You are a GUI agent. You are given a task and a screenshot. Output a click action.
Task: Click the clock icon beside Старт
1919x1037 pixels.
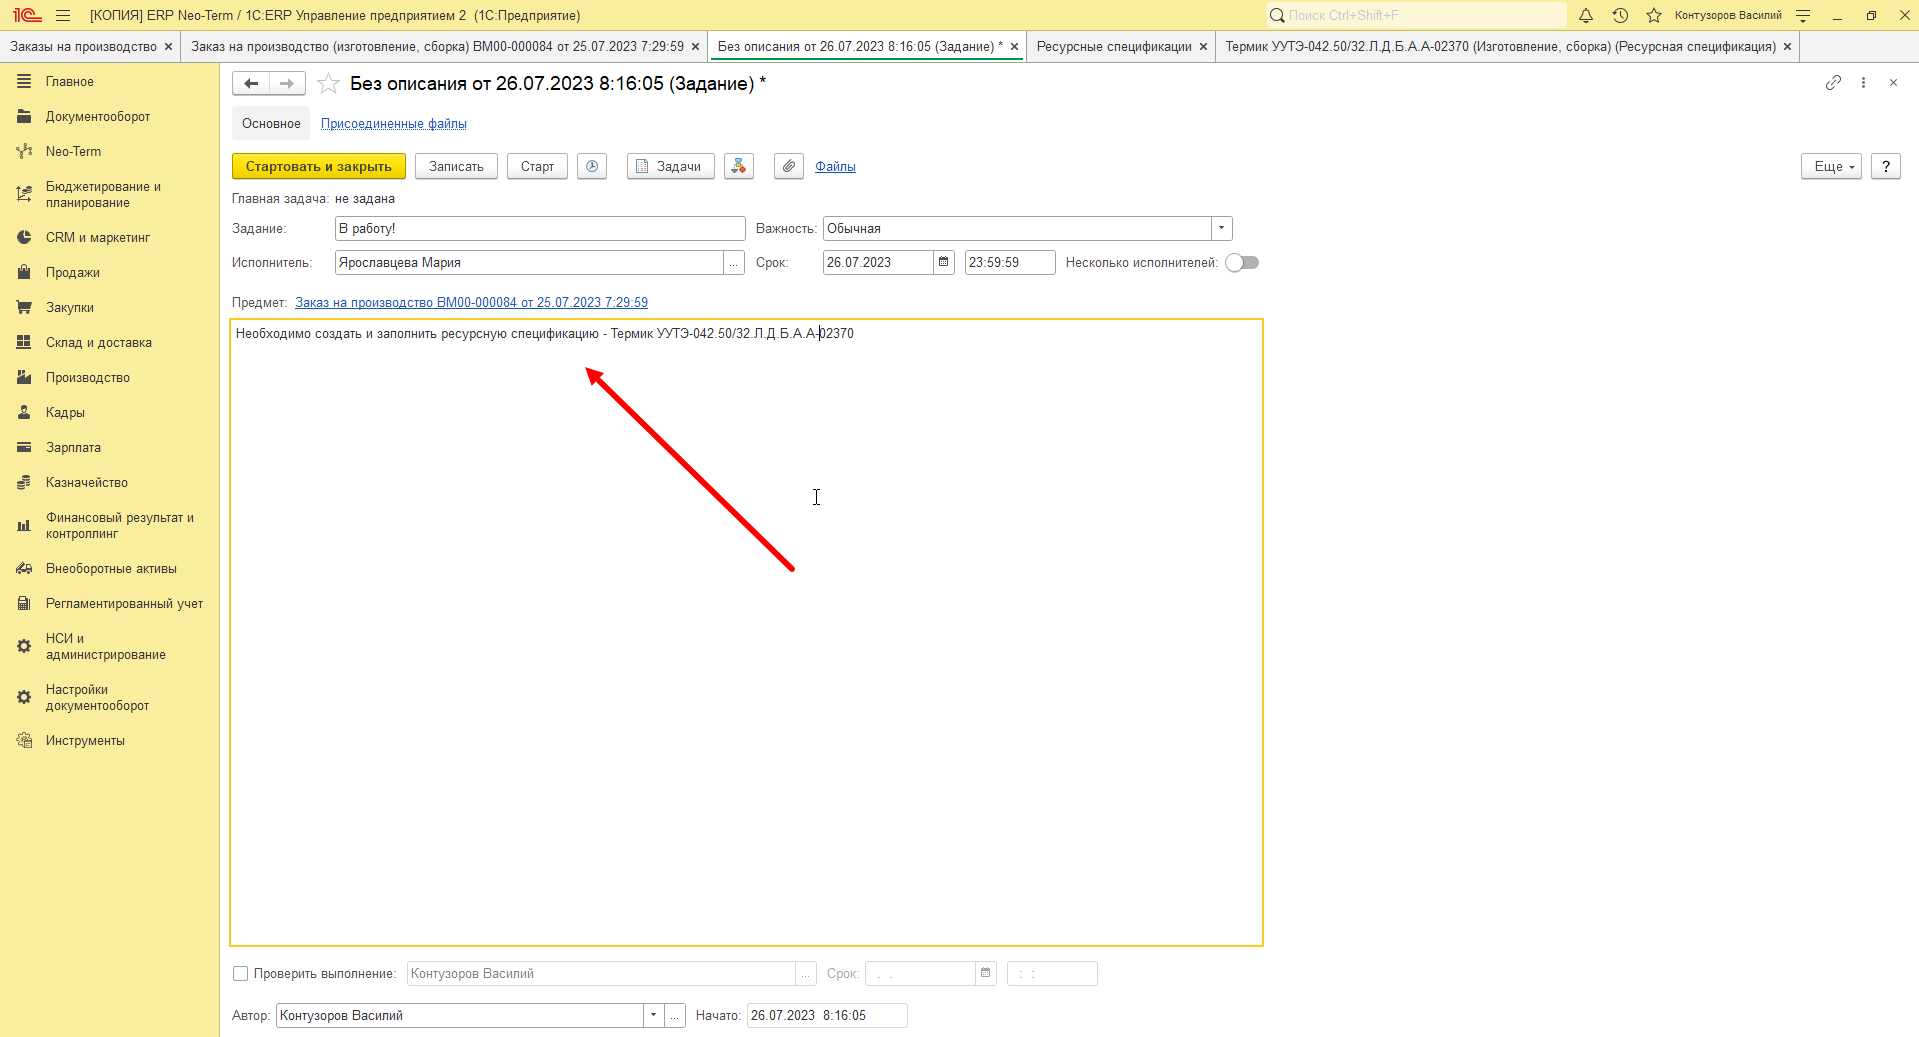(592, 166)
